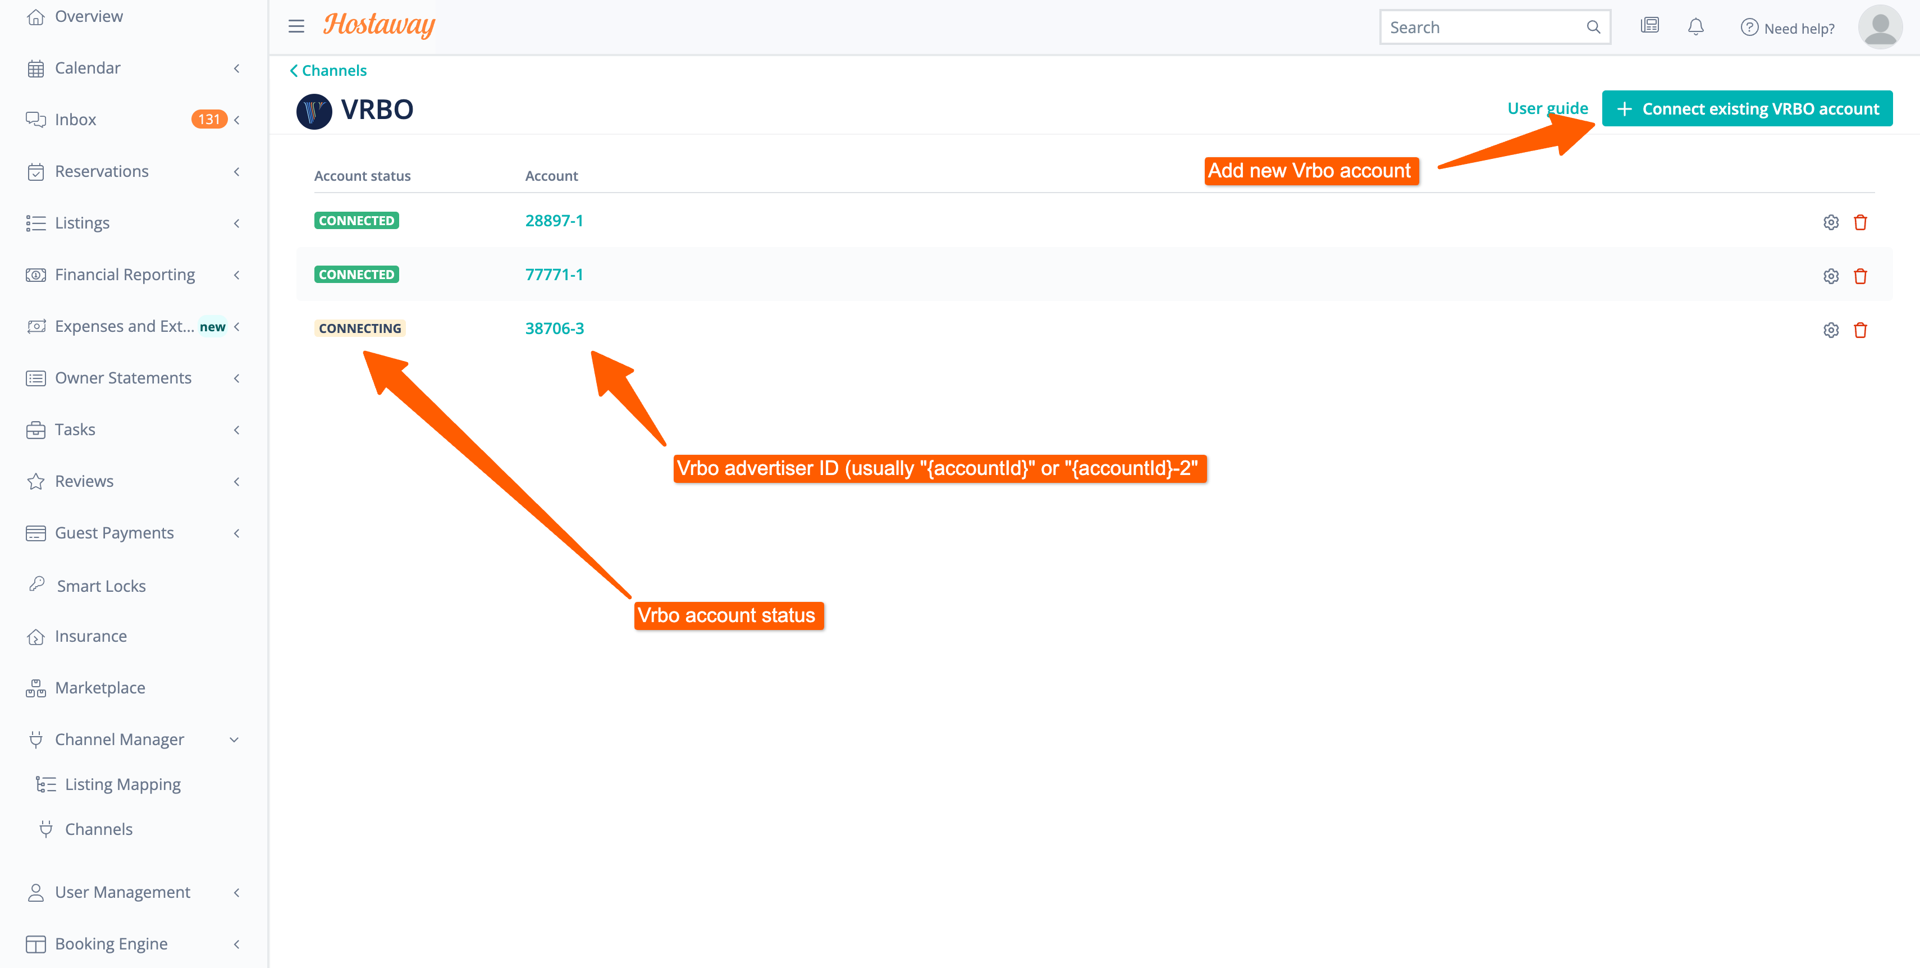The image size is (1920, 968).
Task: Open the user profile avatar
Action: pos(1880,26)
